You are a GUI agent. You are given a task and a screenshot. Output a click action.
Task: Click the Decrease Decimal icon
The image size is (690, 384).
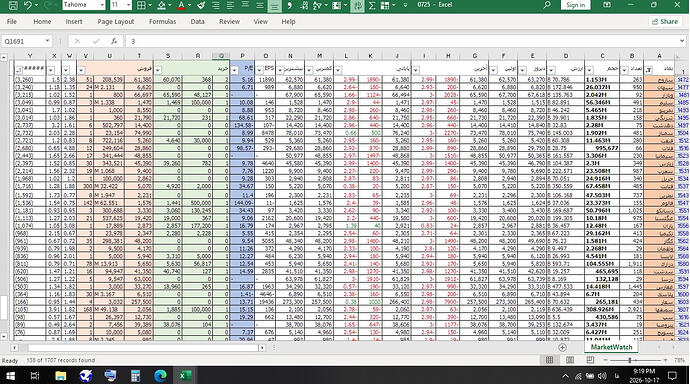click(x=304, y=5)
